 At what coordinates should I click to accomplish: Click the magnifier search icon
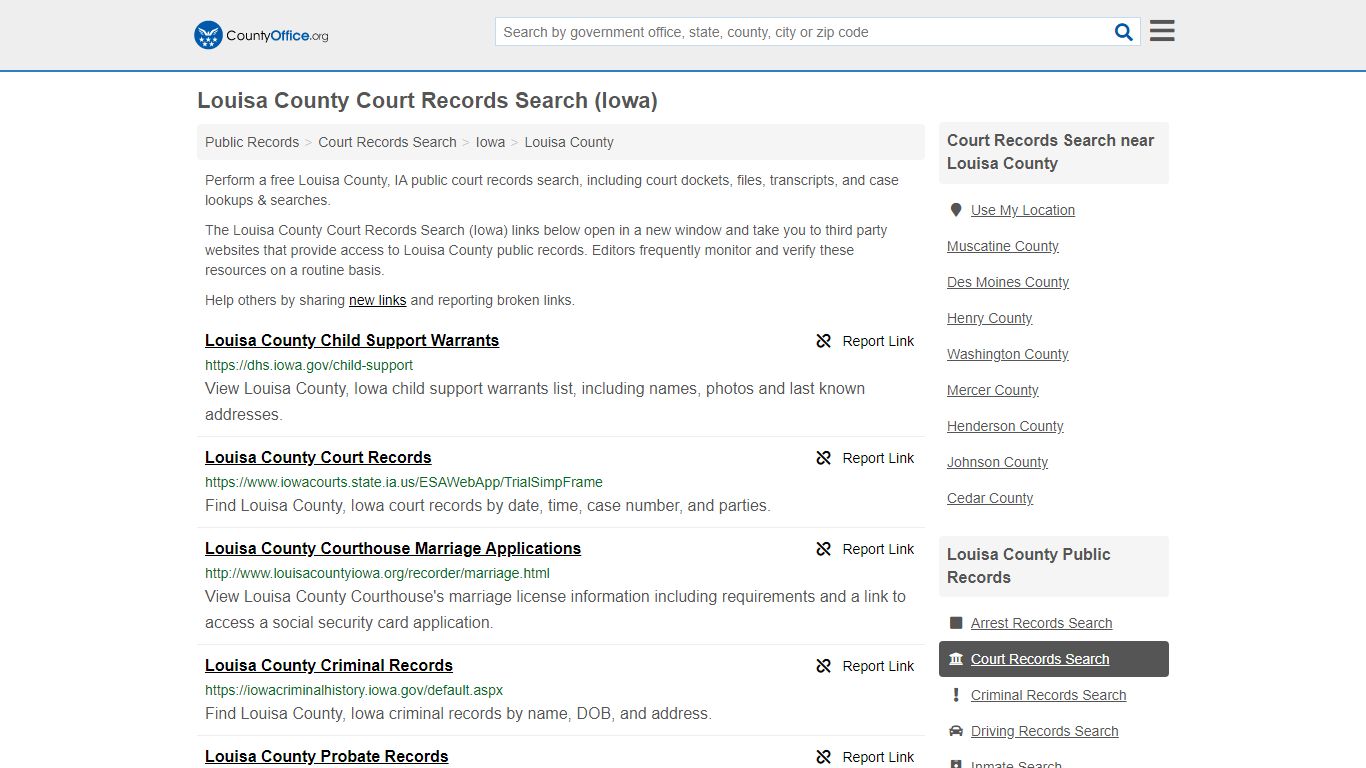pos(1124,32)
